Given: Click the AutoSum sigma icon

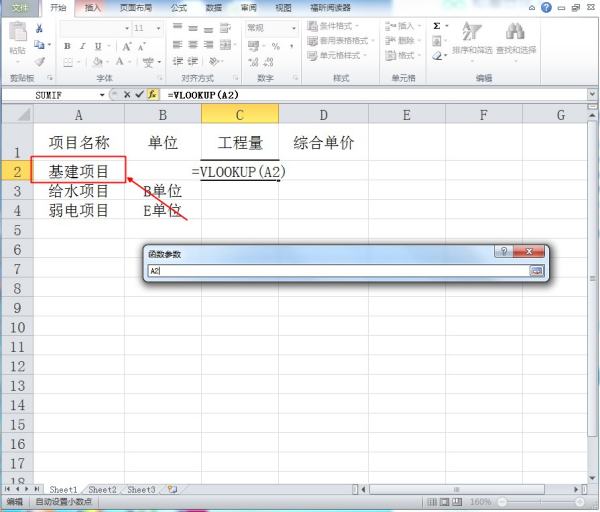Looking at the screenshot, I should coord(437,26).
